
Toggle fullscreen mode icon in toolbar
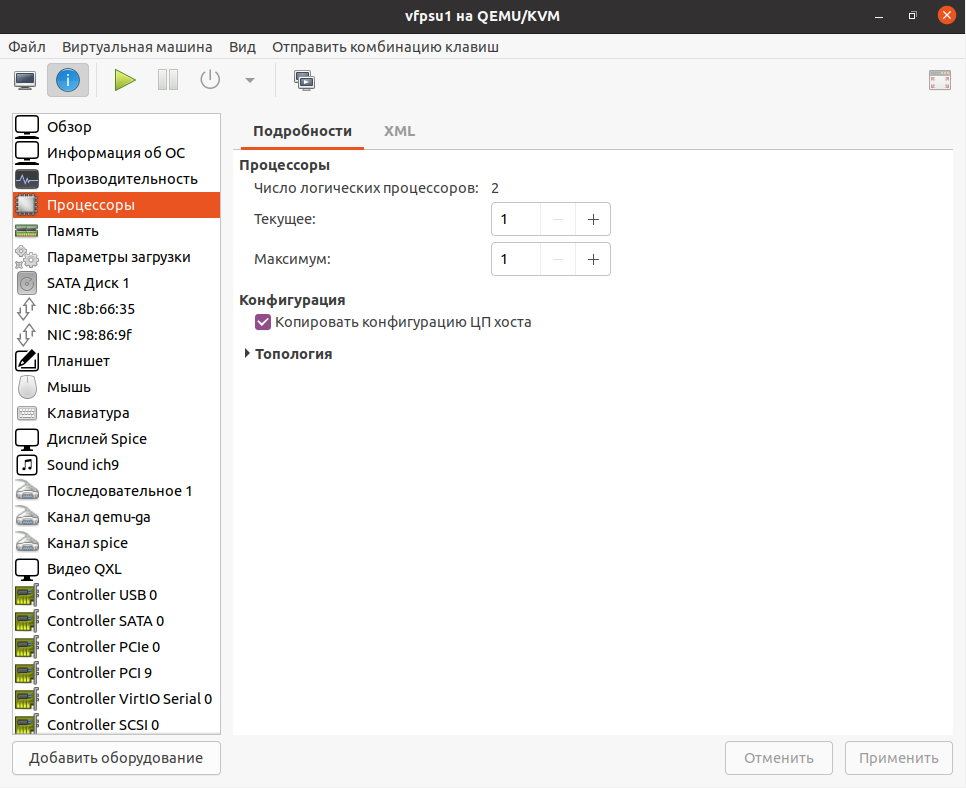(940, 80)
